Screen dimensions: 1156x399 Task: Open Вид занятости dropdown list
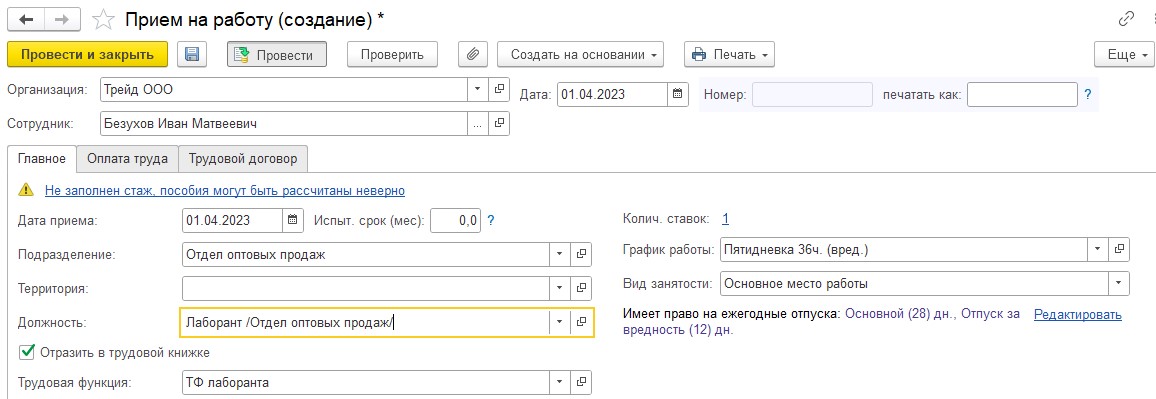[1119, 282]
